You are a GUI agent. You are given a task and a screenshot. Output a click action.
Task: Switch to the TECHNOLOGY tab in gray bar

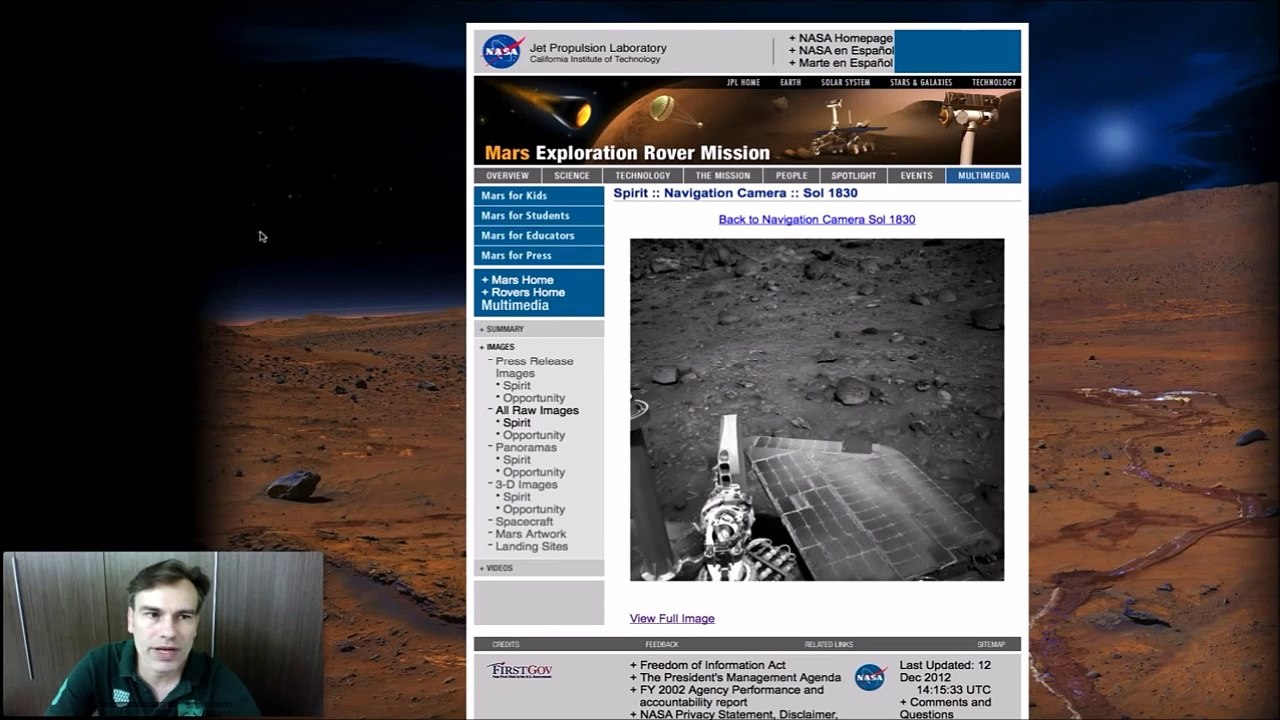pyautogui.click(x=643, y=176)
